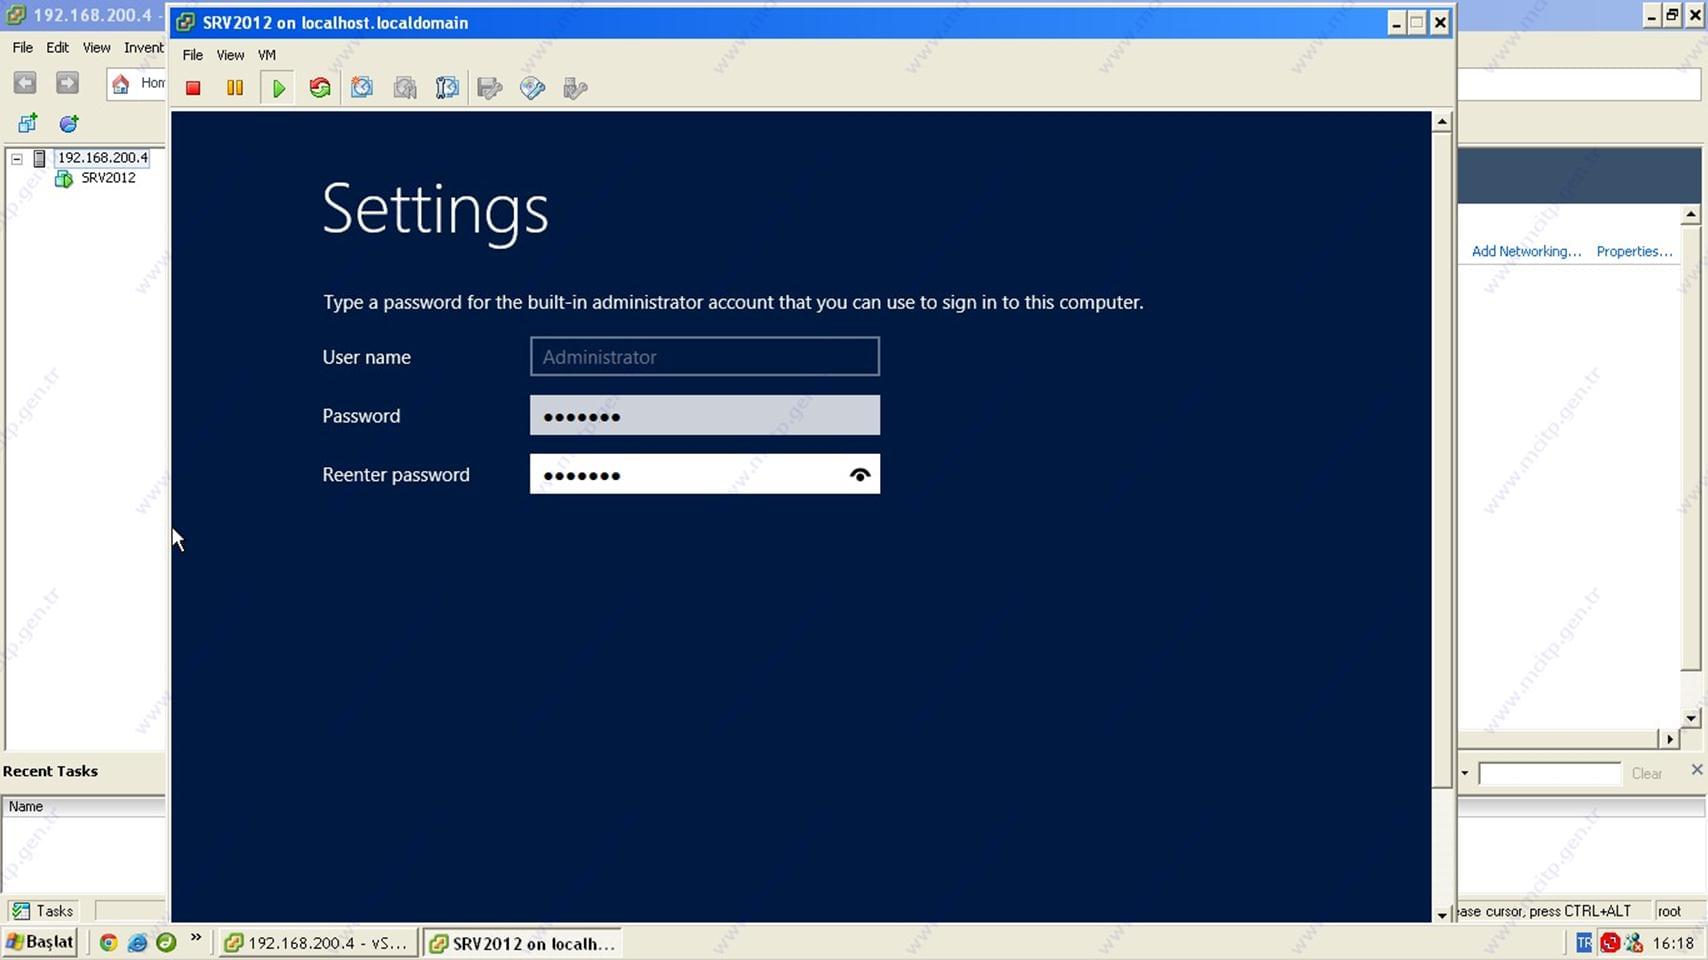The width and height of the screenshot is (1708, 960).
Task: Power on the VM with green play button
Action: (278, 88)
